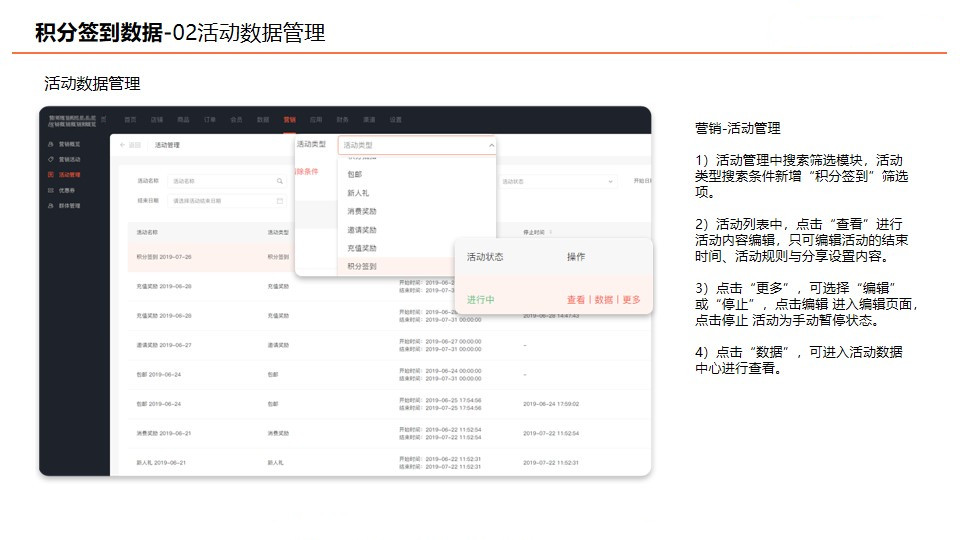Click the green 进行中 status text

pyautogui.click(x=481, y=300)
